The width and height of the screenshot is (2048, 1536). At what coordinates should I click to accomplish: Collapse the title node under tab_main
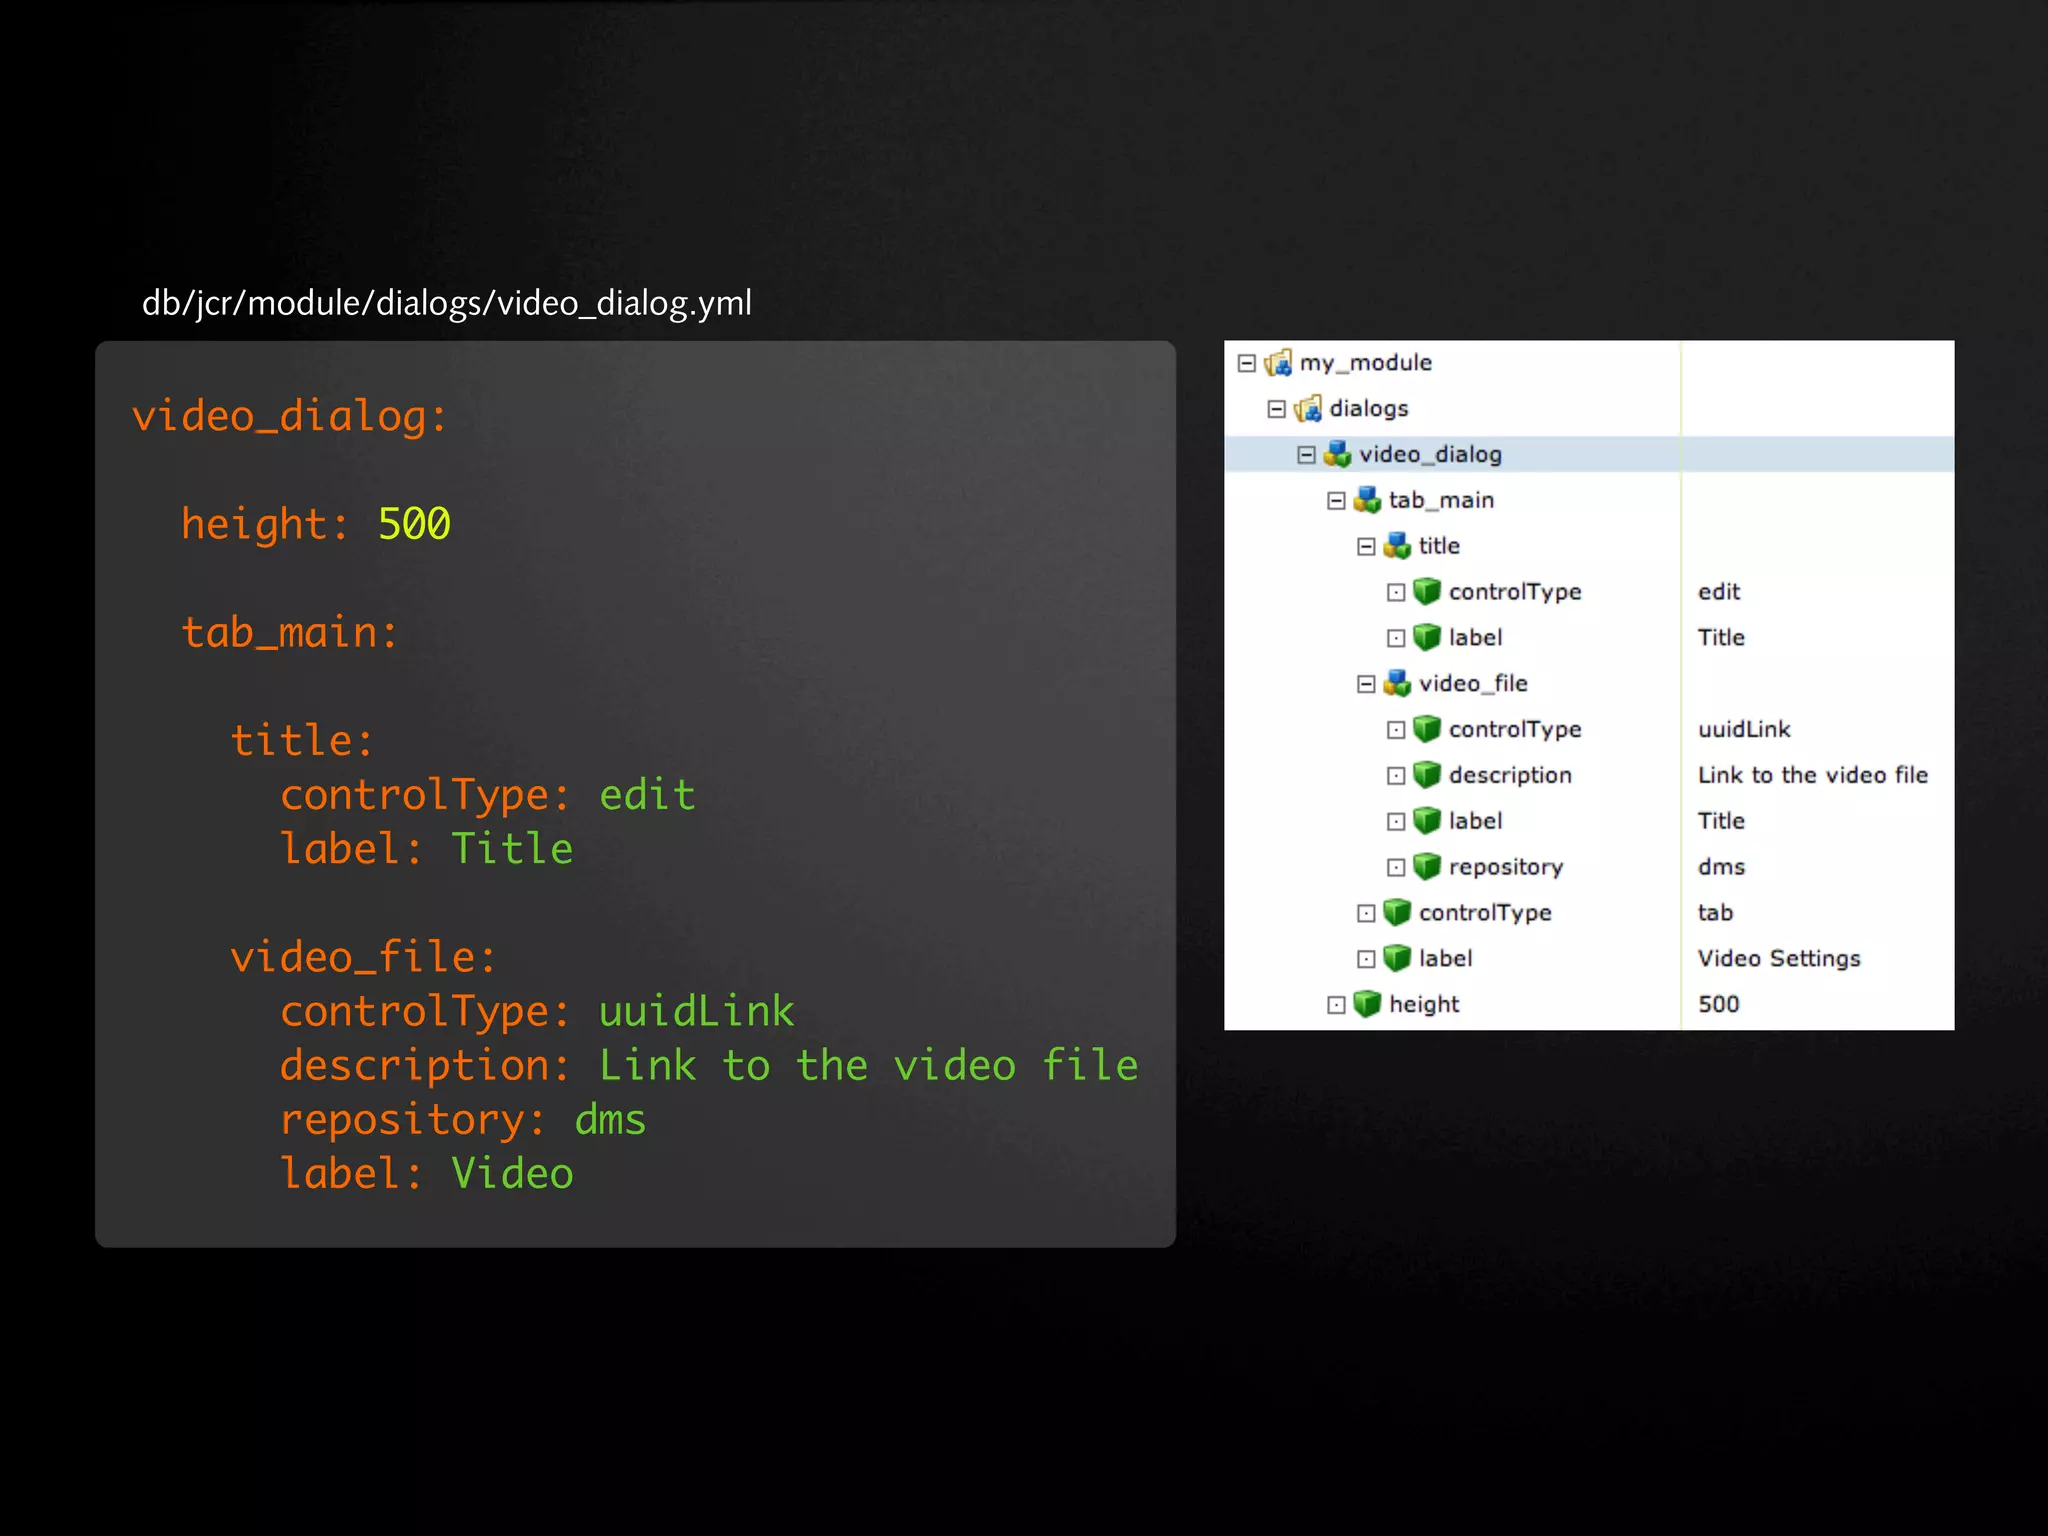1366,547
